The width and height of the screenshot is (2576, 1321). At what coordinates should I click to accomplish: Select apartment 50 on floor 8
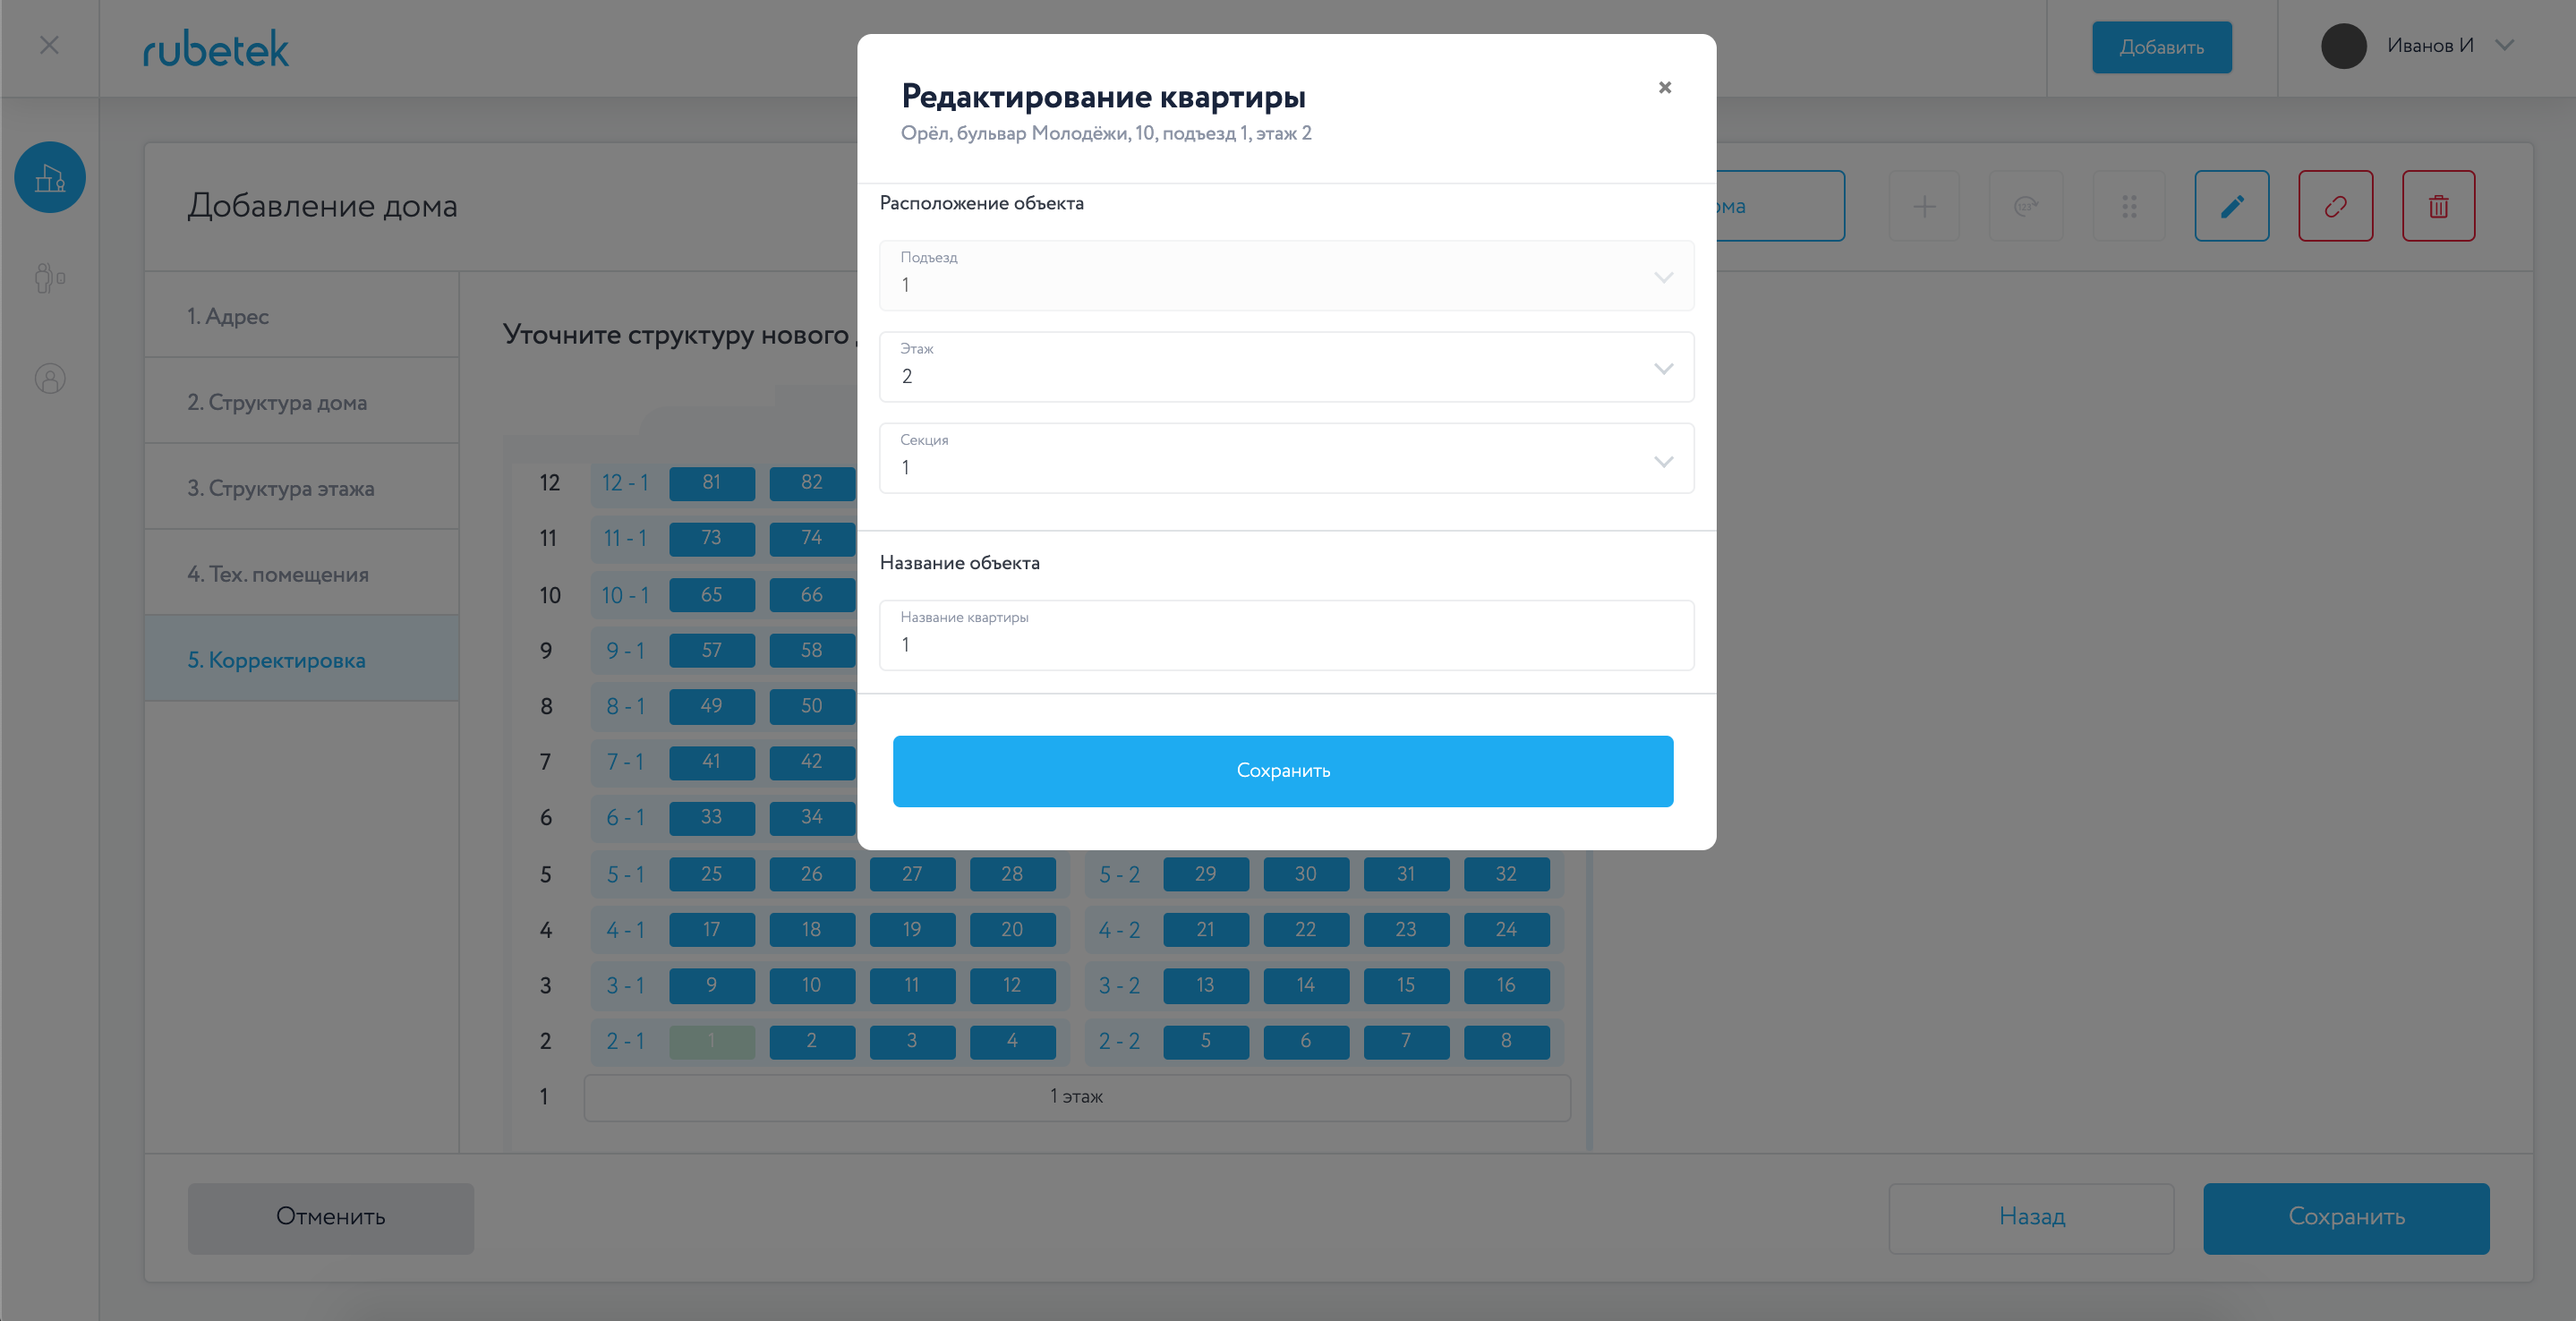click(811, 706)
